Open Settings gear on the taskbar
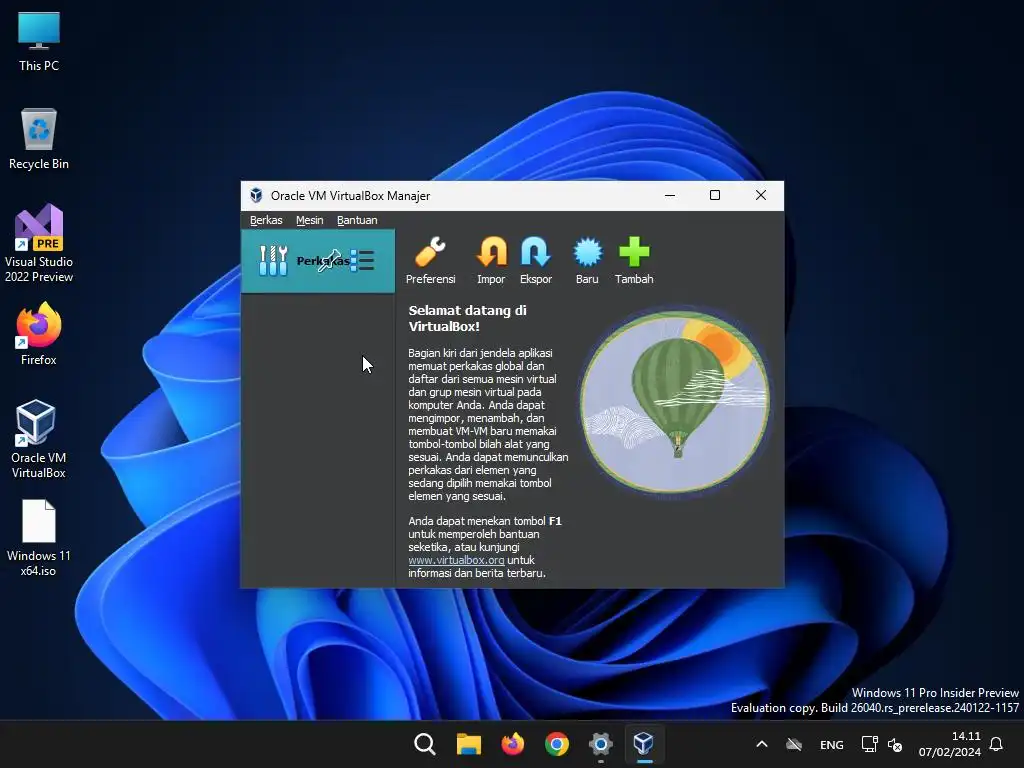This screenshot has height=768, width=1024. click(600, 744)
